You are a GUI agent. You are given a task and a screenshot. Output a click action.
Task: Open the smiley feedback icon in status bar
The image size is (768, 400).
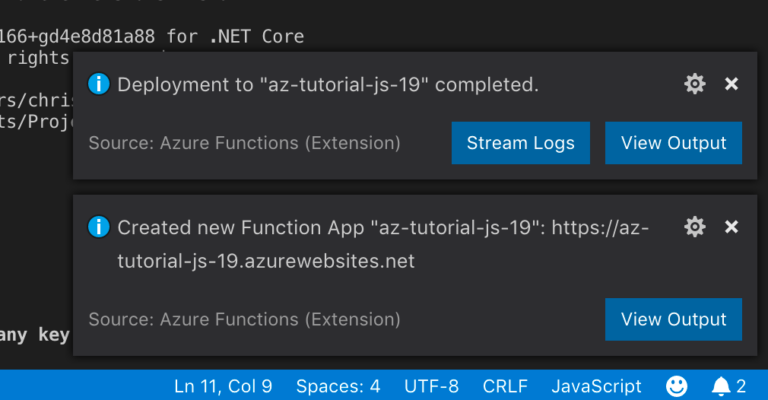[x=677, y=386]
